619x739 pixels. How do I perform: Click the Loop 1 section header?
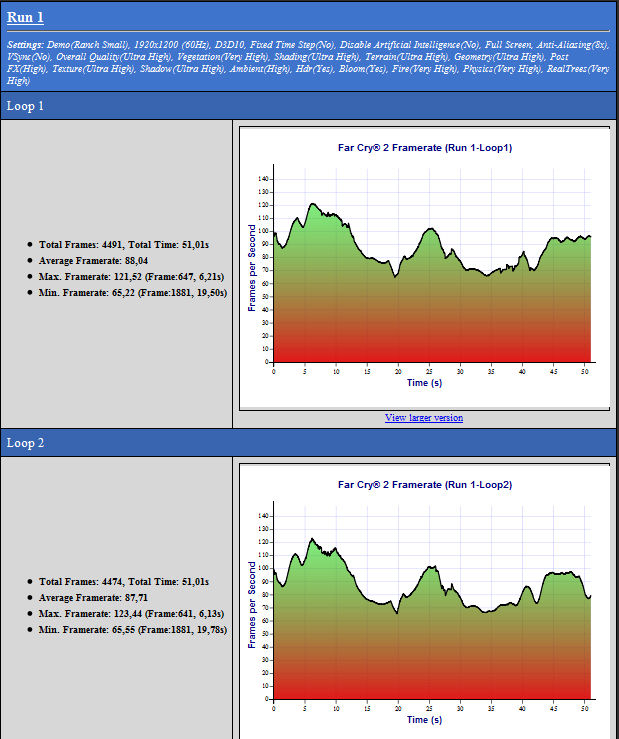pos(308,106)
